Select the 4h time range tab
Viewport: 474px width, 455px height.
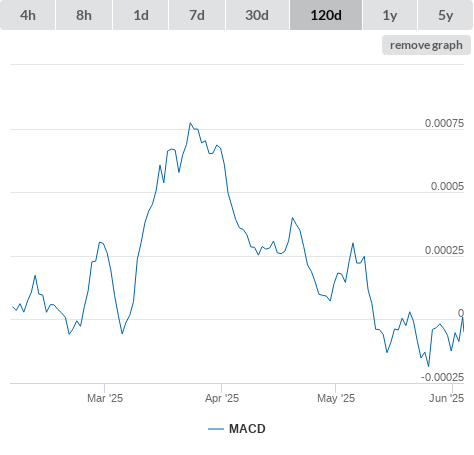click(x=28, y=15)
